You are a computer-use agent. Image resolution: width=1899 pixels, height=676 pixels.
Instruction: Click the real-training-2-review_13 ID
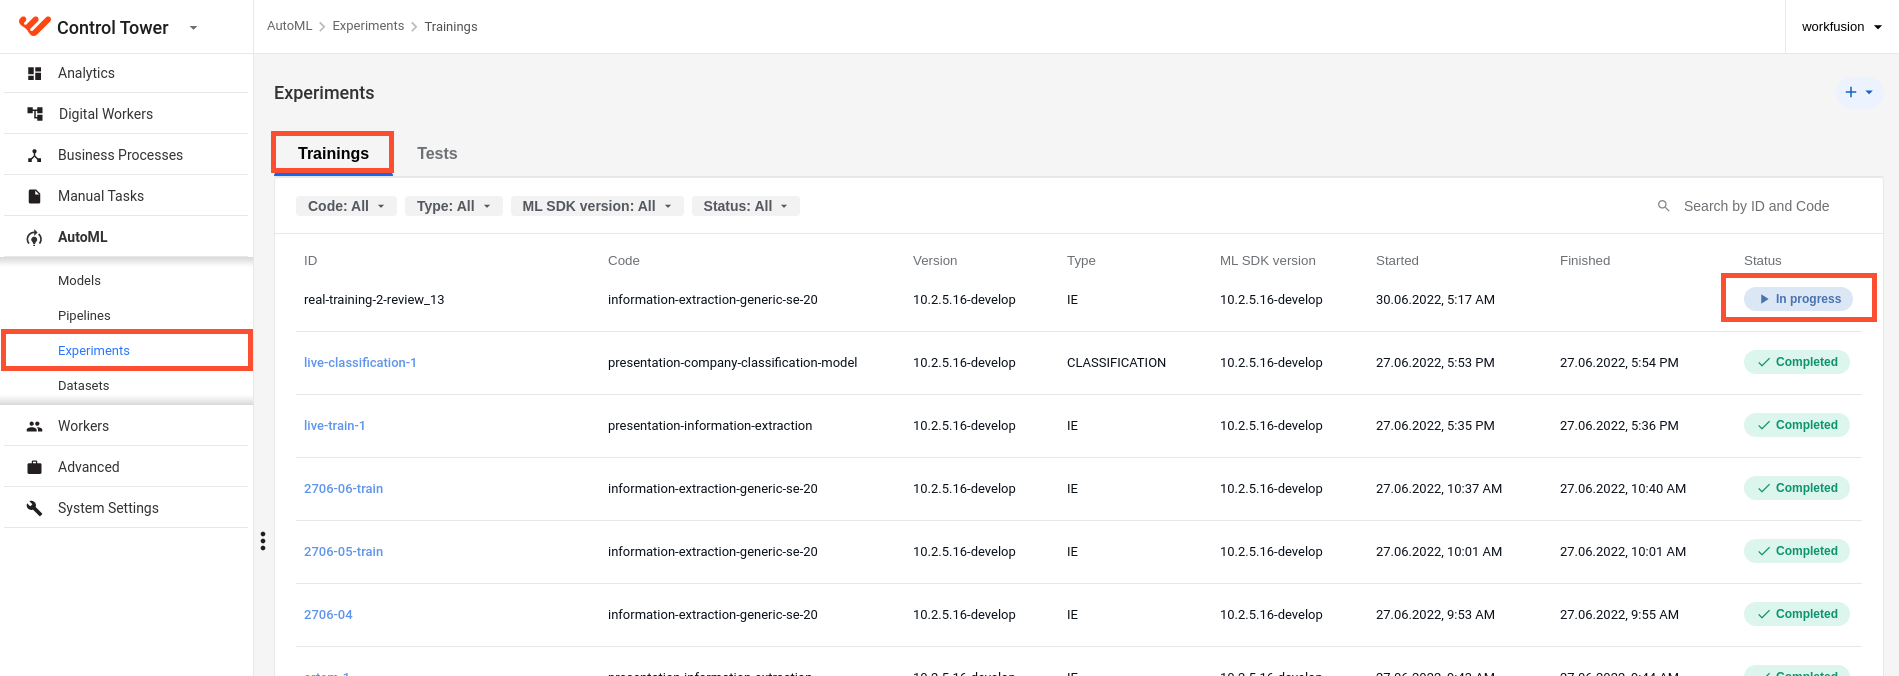[374, 300]
